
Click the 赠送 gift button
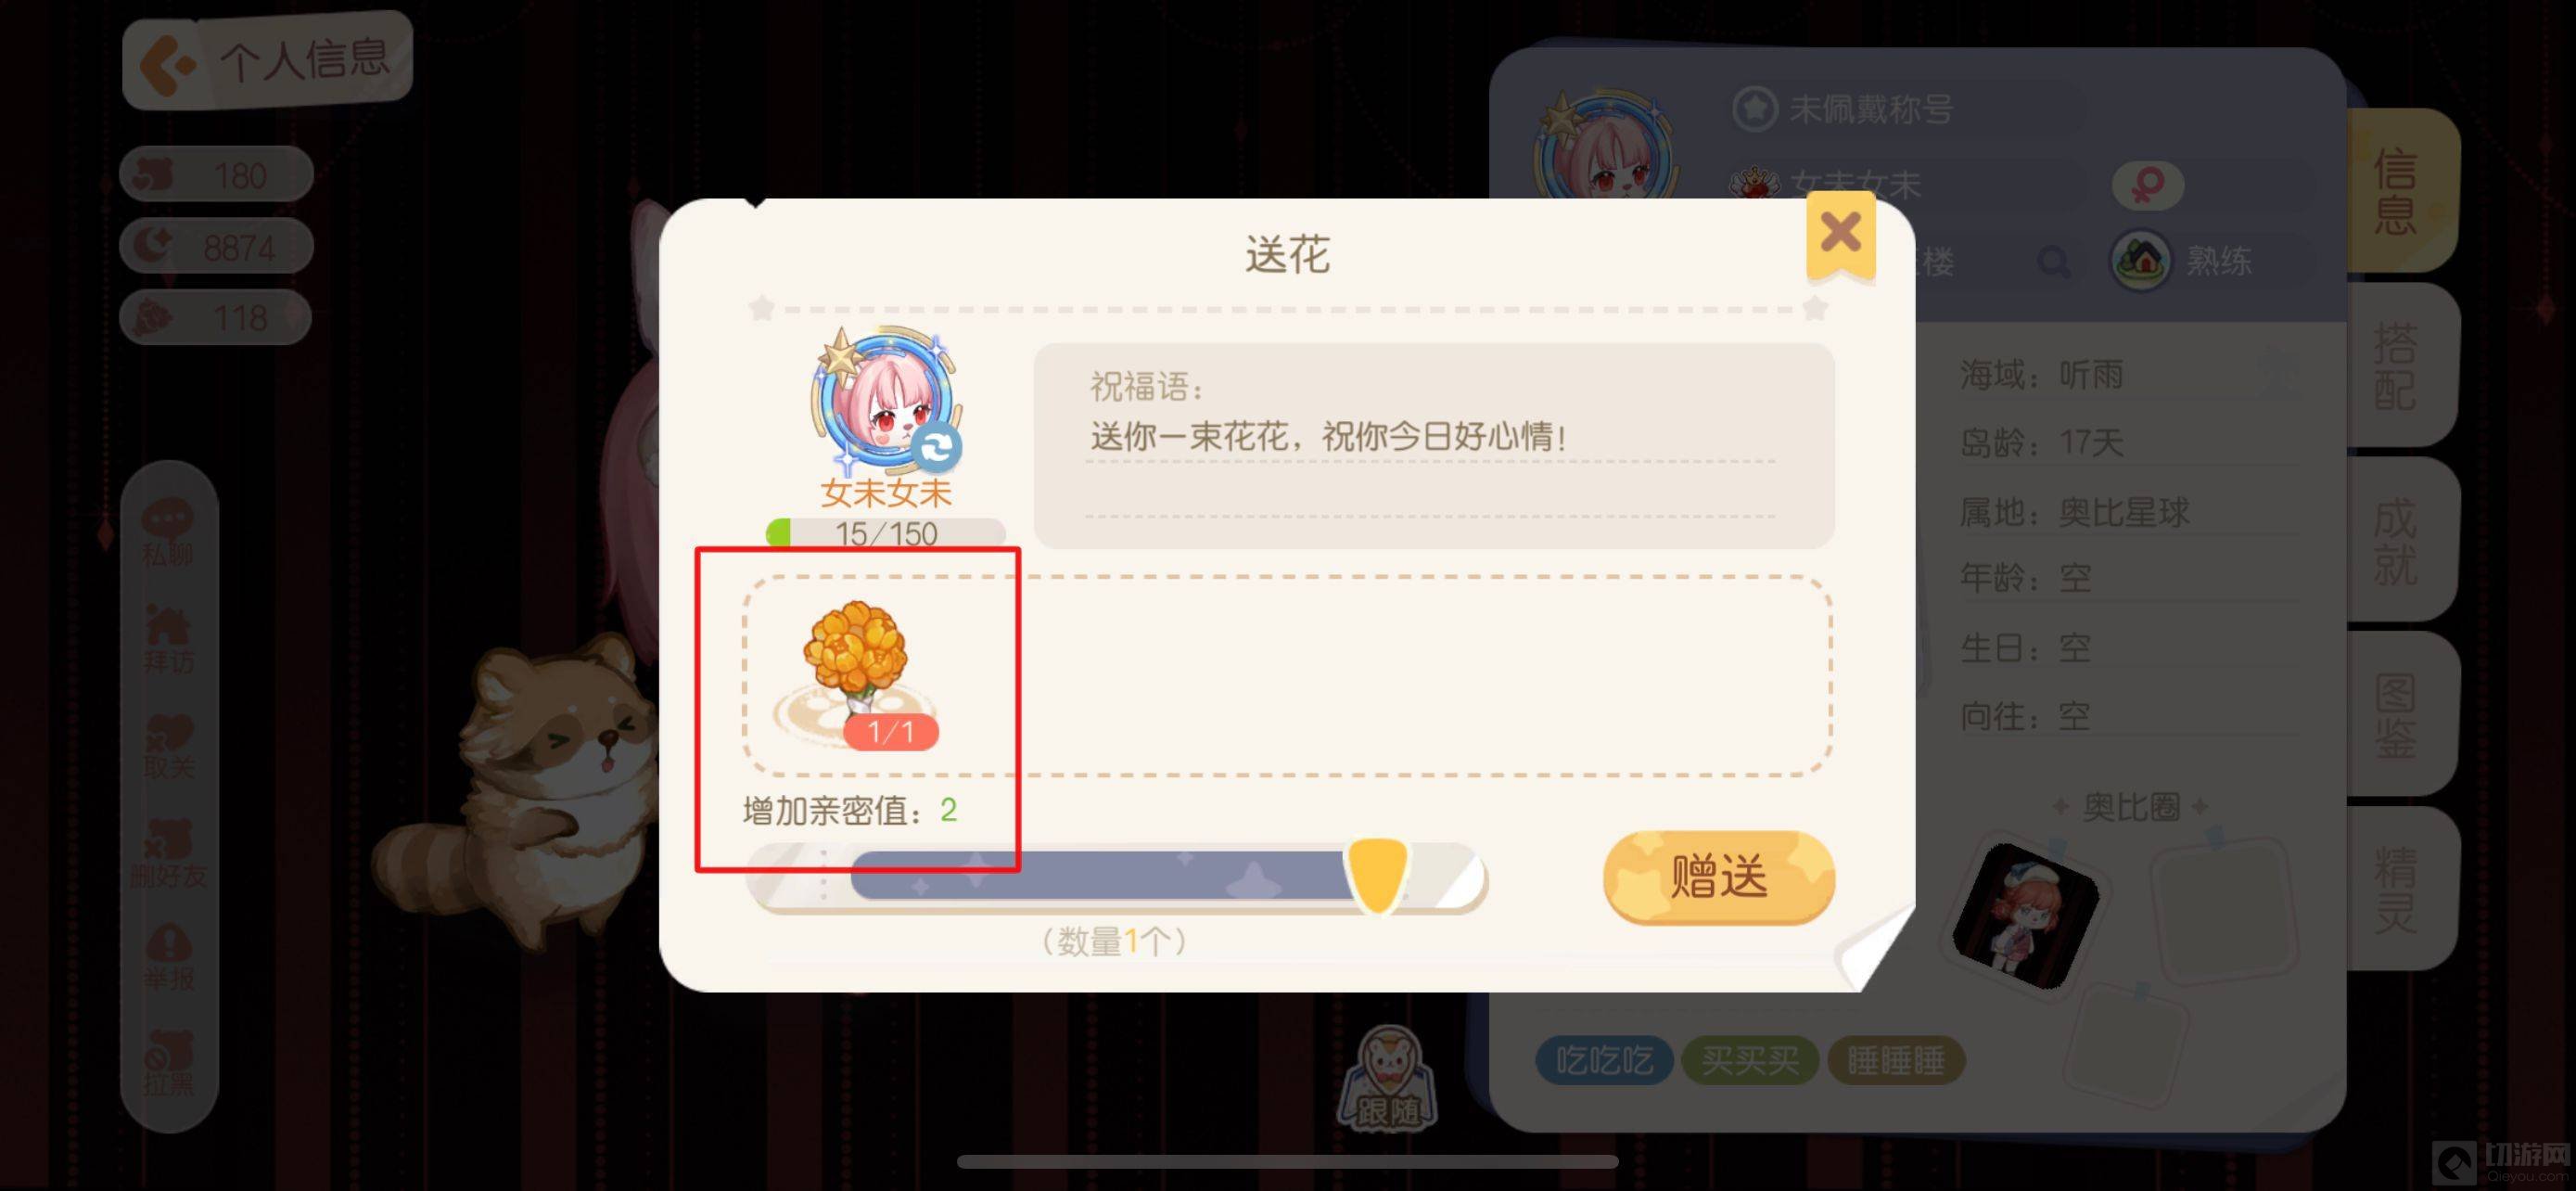[1718, 877]
